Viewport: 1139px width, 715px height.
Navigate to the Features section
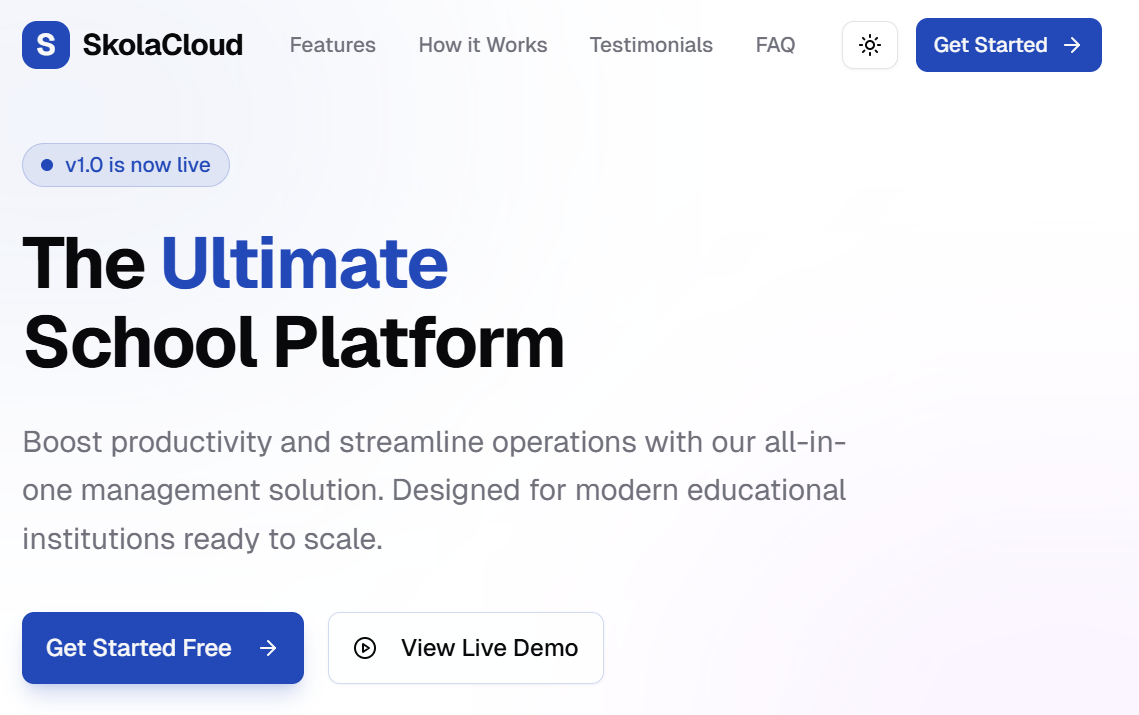pyautogui.click(x=332, y=45)
